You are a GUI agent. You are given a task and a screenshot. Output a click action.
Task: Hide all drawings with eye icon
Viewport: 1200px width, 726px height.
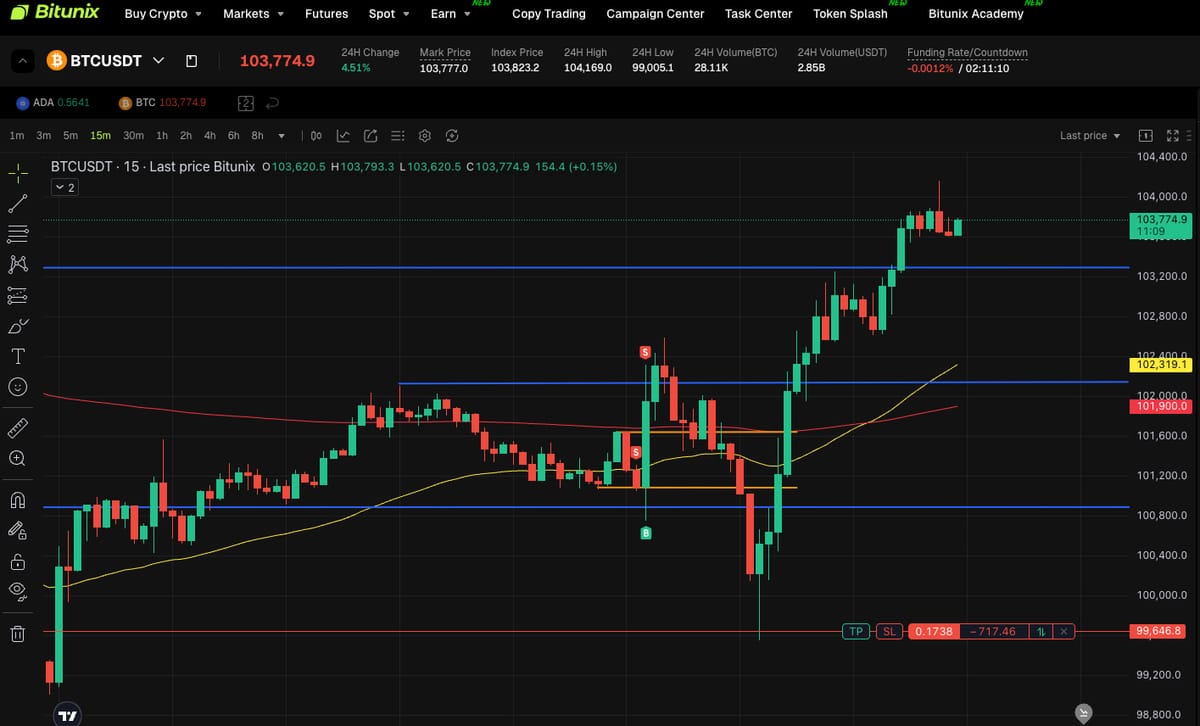[18, 591]
